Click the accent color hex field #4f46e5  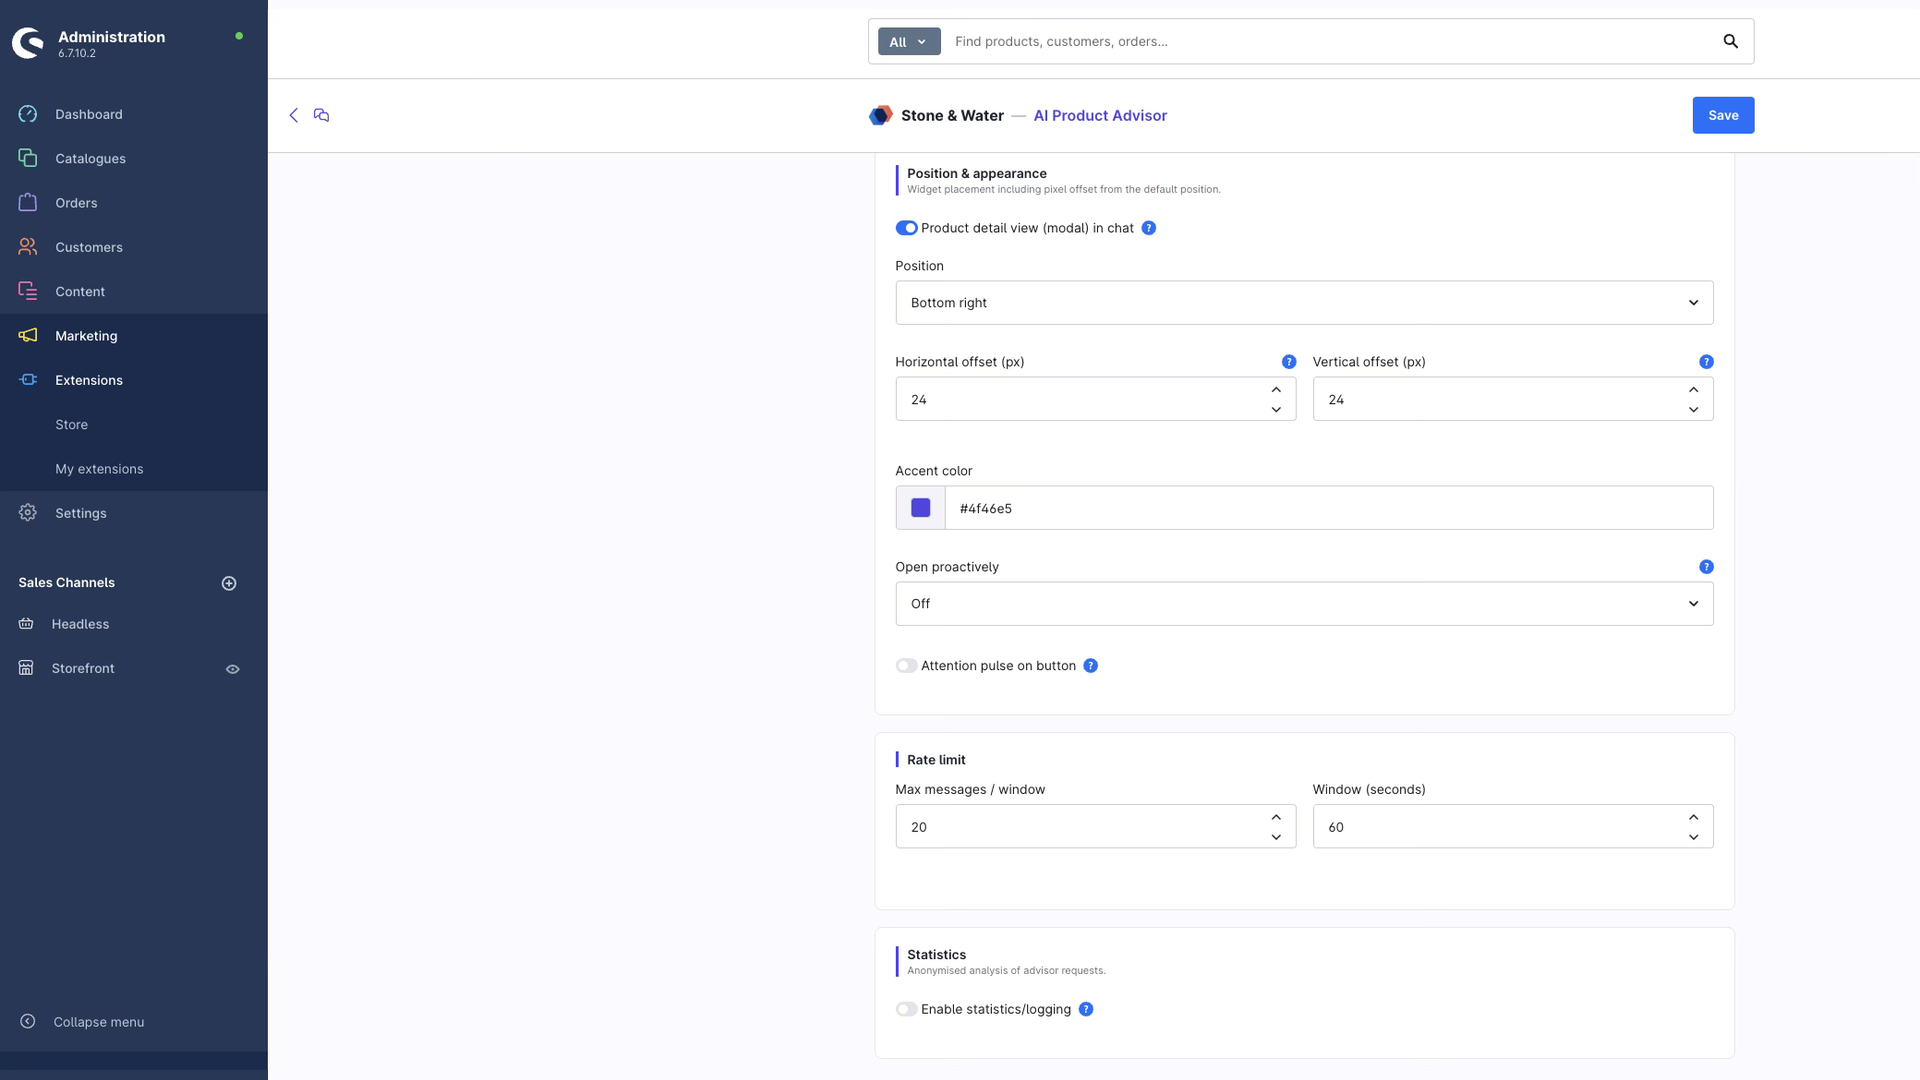pyautogui.click(x=1328, y=508)
